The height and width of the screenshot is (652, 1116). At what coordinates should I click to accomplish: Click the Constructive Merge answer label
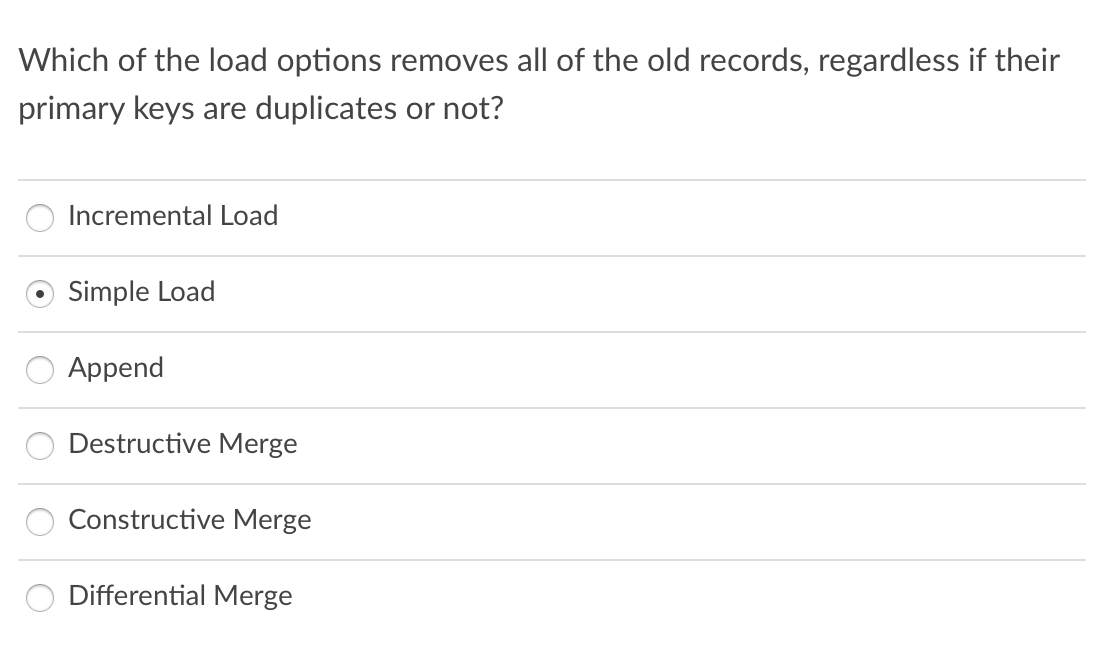[x=189, y=520]
